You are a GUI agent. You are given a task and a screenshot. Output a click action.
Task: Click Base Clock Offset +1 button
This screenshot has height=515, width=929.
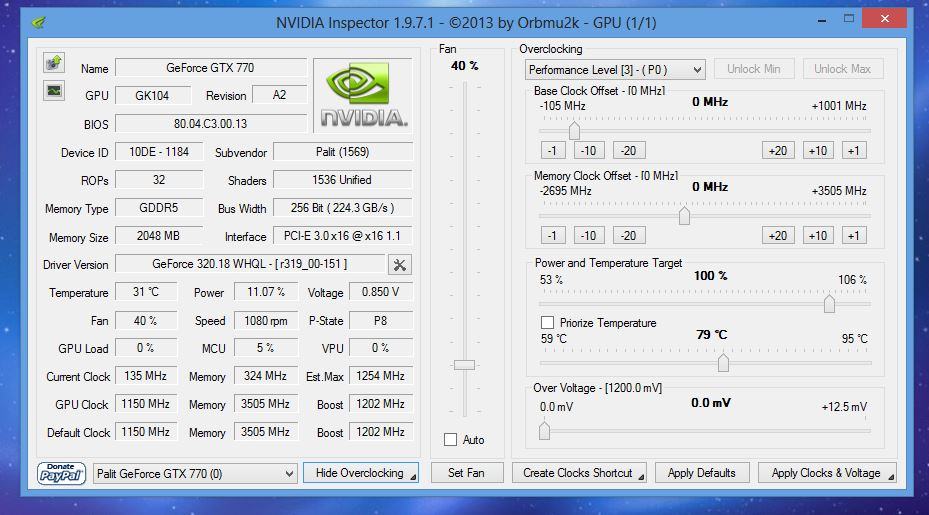tap(854, 151)
